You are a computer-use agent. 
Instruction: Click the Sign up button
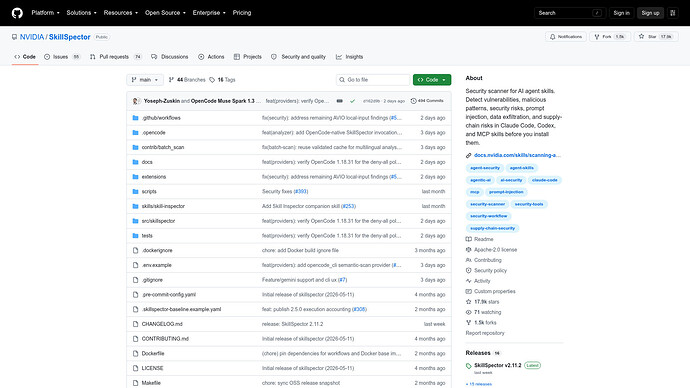click(650, 13)
